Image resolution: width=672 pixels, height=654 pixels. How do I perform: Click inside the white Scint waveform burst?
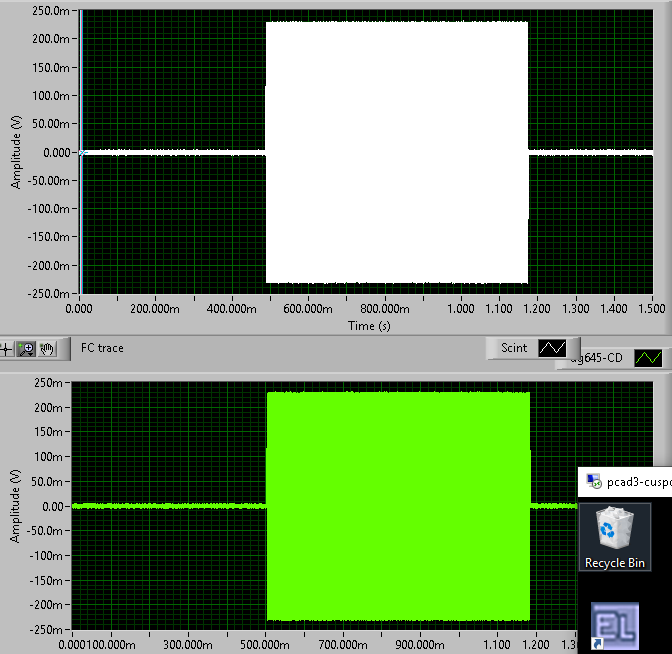click(x=396, y=152)
